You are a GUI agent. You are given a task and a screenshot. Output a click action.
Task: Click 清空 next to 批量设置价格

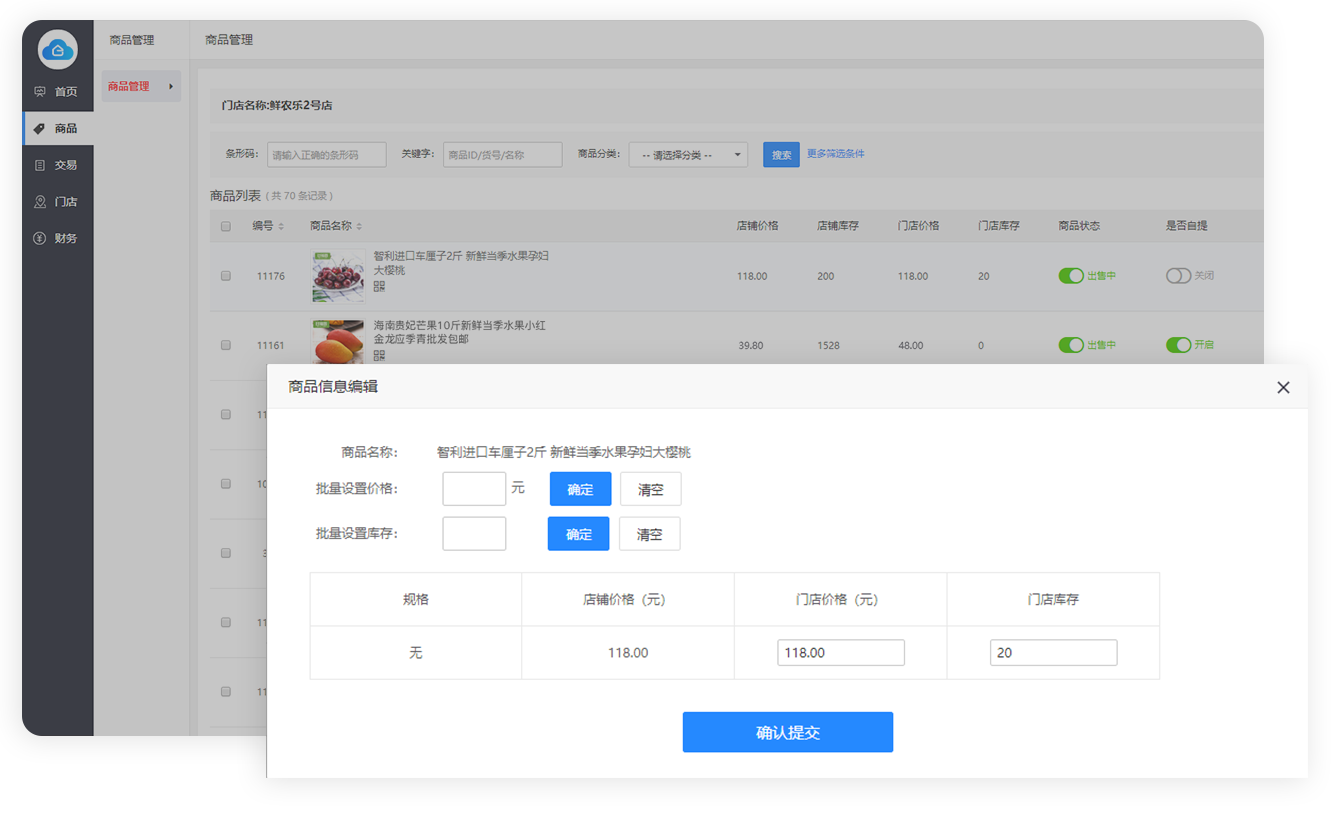[x=651, y=489]
